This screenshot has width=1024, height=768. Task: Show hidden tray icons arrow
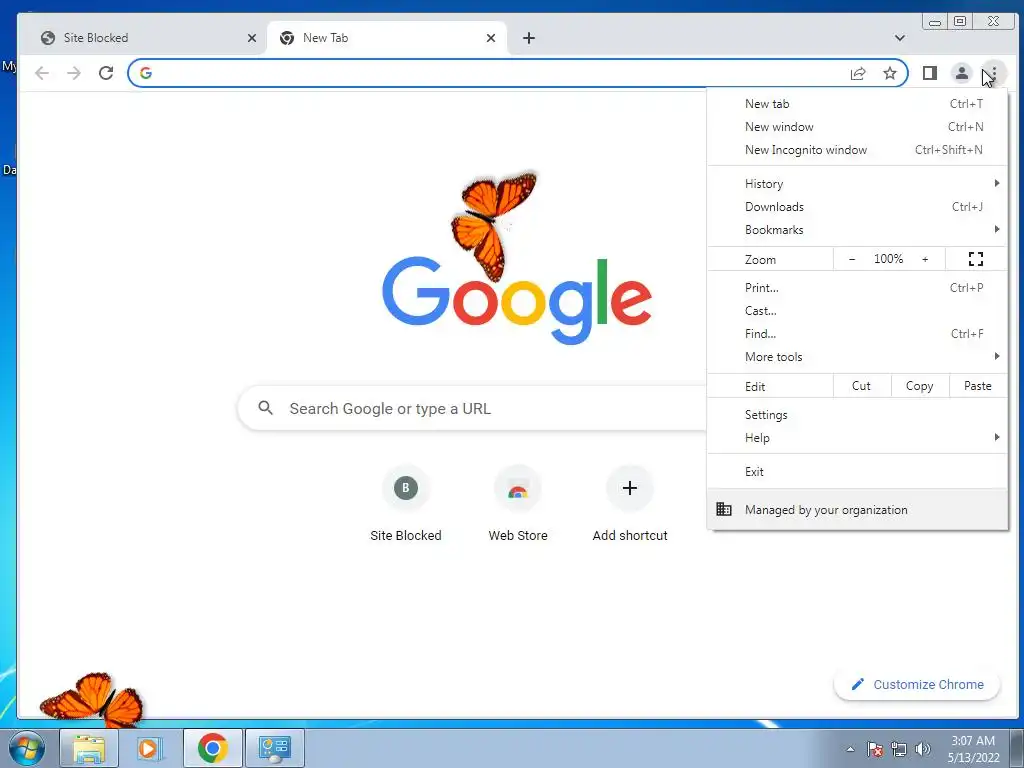pyautogui.click(x=850, y=749)
